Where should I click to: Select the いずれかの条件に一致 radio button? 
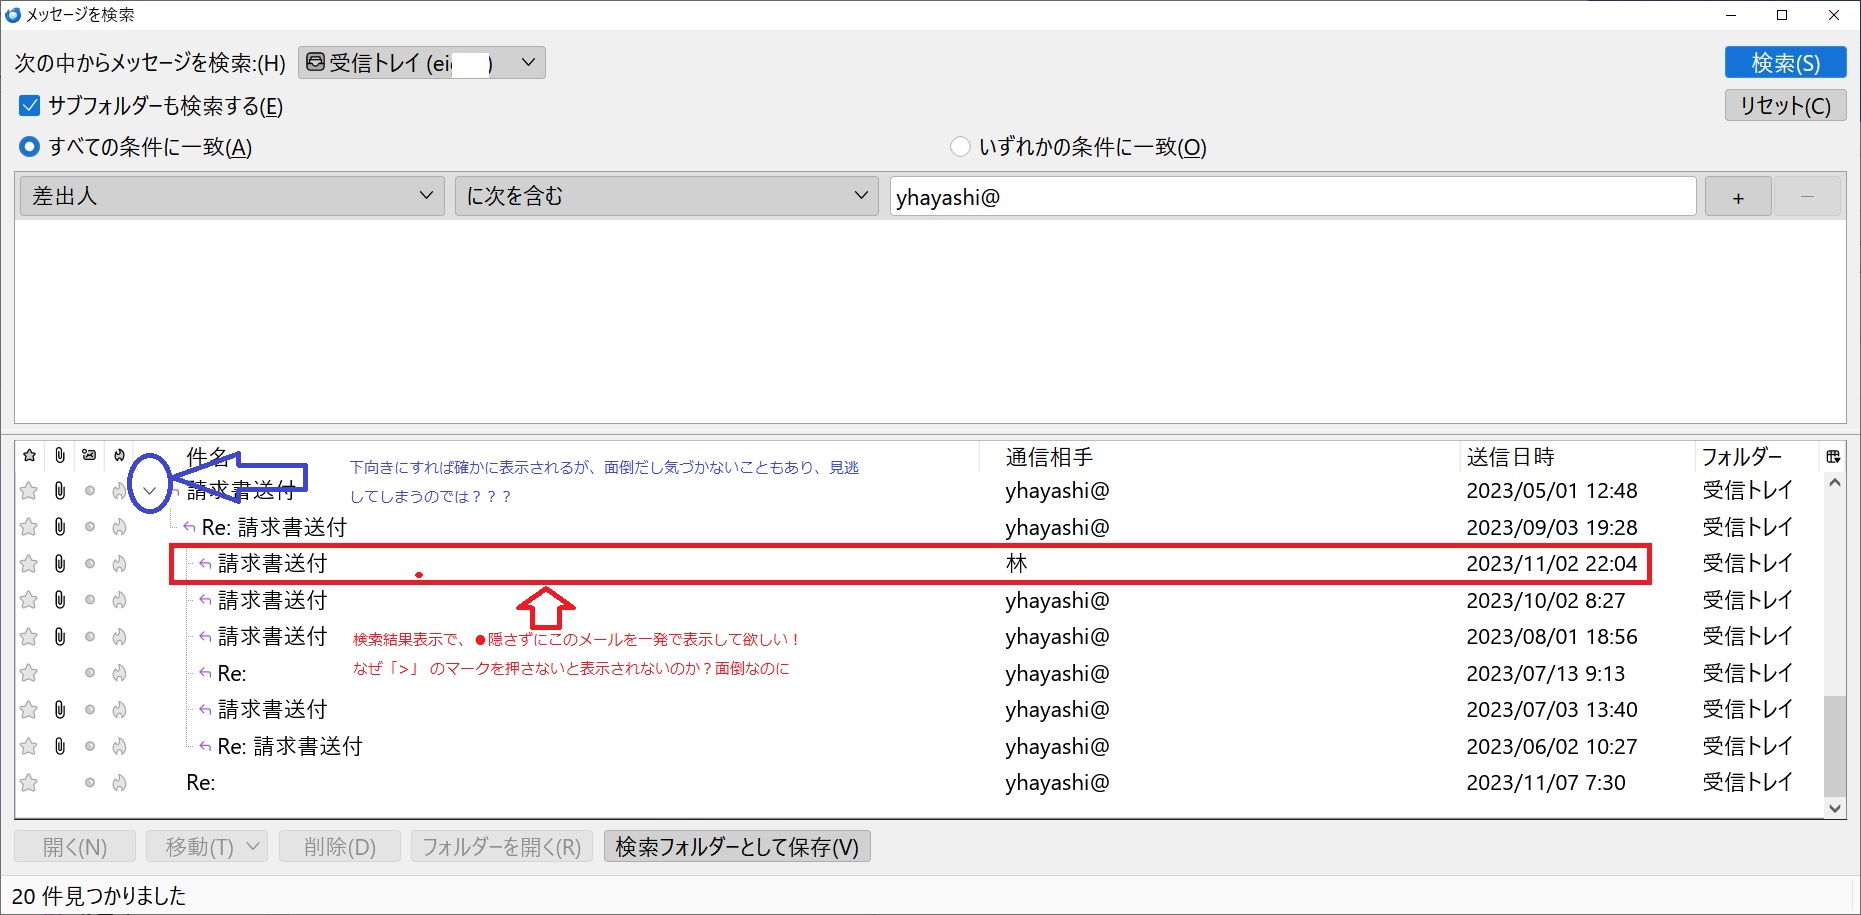pyautogui.click(x=960, y=147)
